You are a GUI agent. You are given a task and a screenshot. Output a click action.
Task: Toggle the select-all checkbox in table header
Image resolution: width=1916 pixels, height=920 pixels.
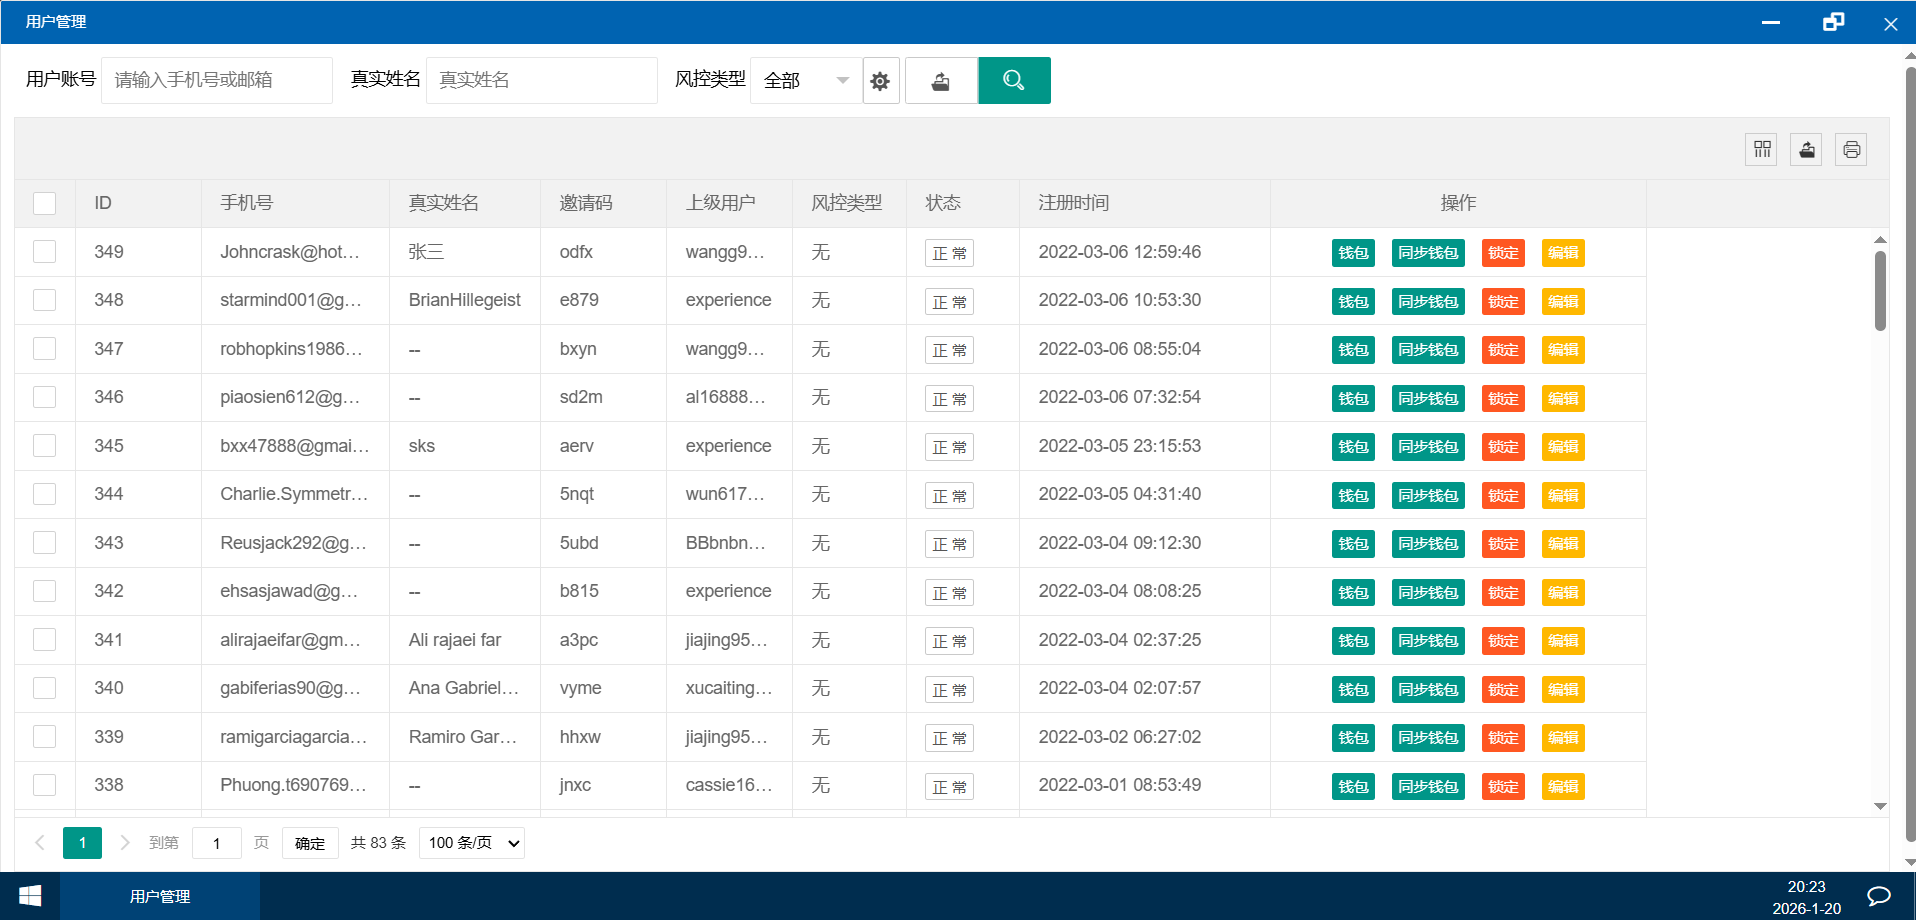pos(45,203)
